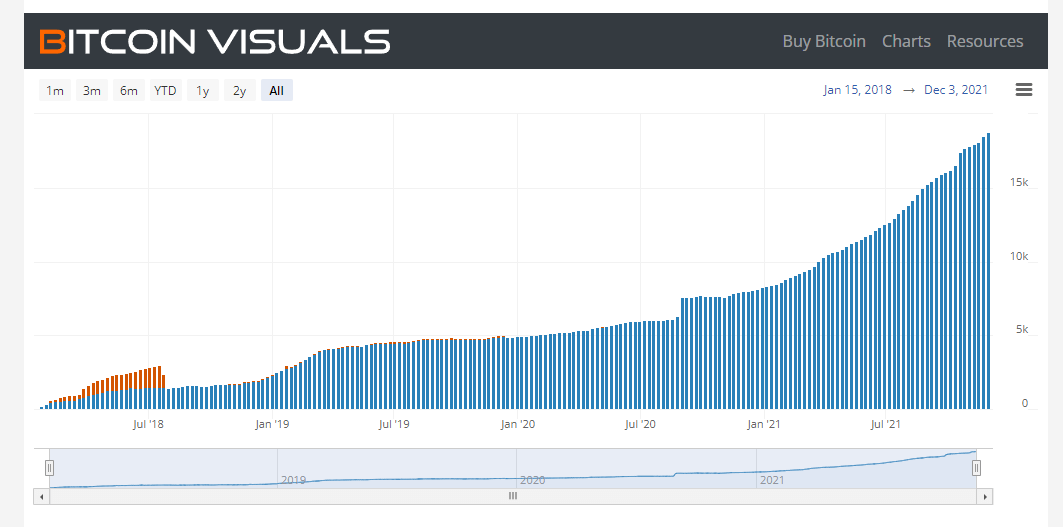Edit the Dec 3, 2021 end date
The height and width of the screenshot is (527, 1063).
click(956, 90)
